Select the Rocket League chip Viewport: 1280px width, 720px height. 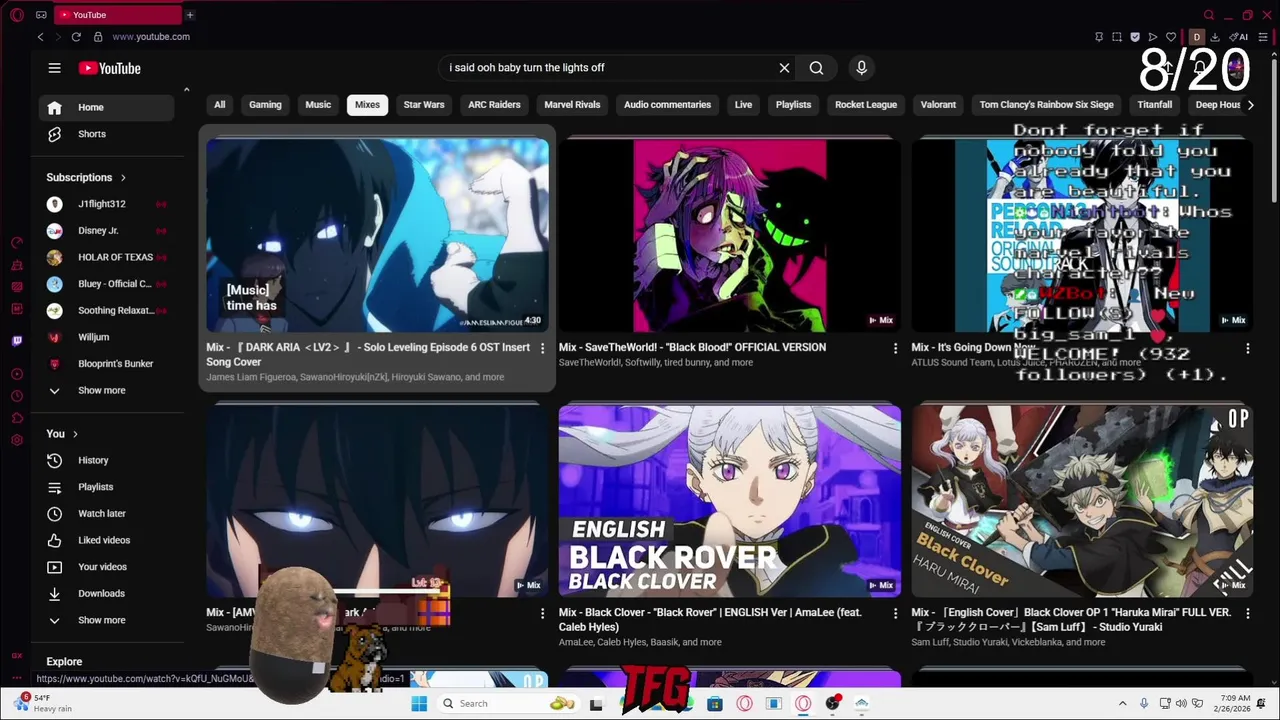866,104
